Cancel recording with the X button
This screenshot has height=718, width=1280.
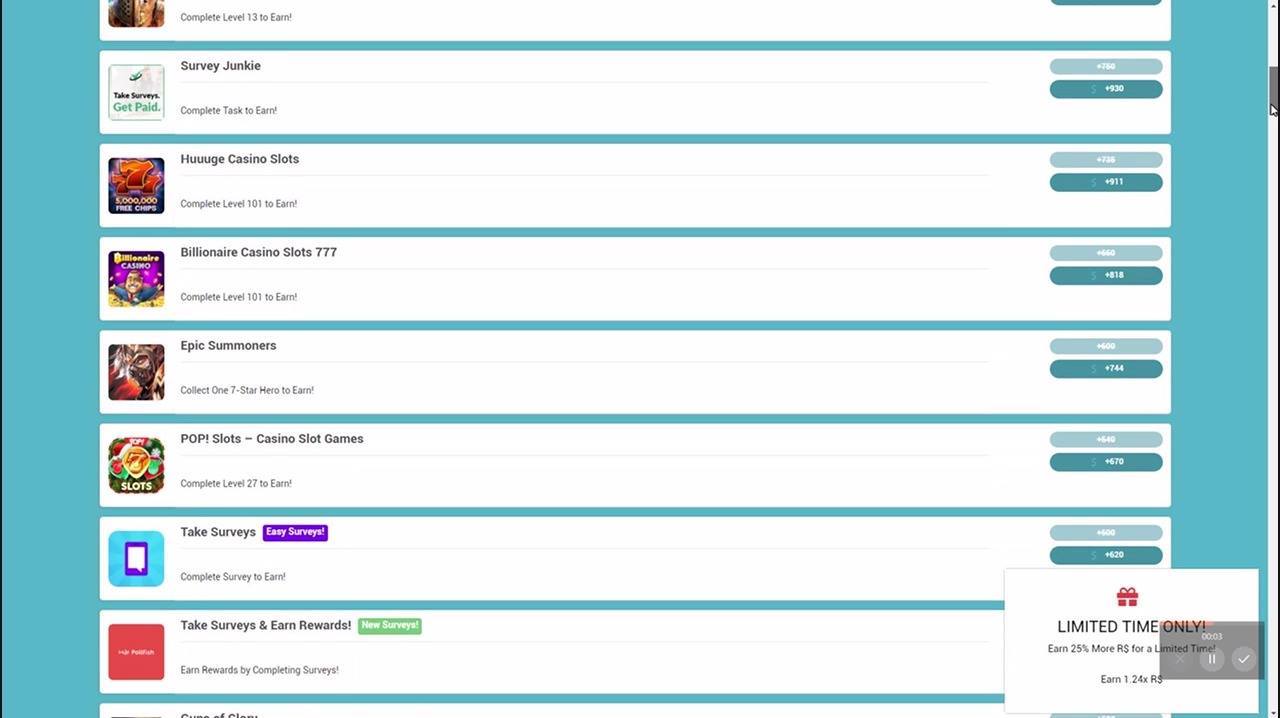pyautogui.click(x=1180, y=659)
